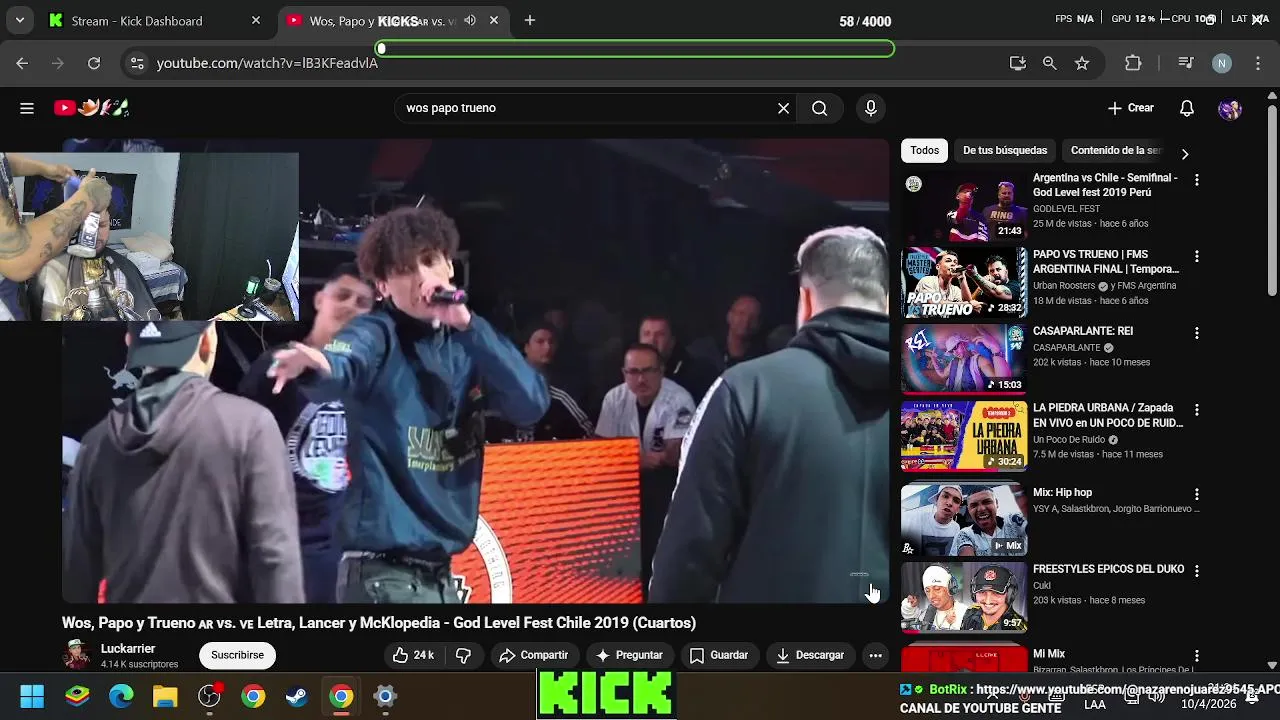Open Luckarrier channel name link
The width and height of the screenshot is (1280, 720).
pos(128,649)
